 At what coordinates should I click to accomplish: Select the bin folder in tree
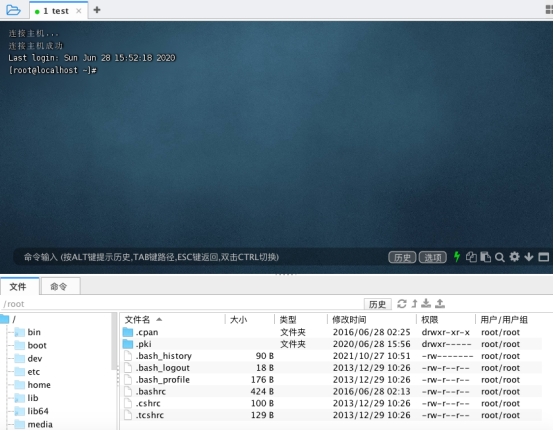[28, 332]
